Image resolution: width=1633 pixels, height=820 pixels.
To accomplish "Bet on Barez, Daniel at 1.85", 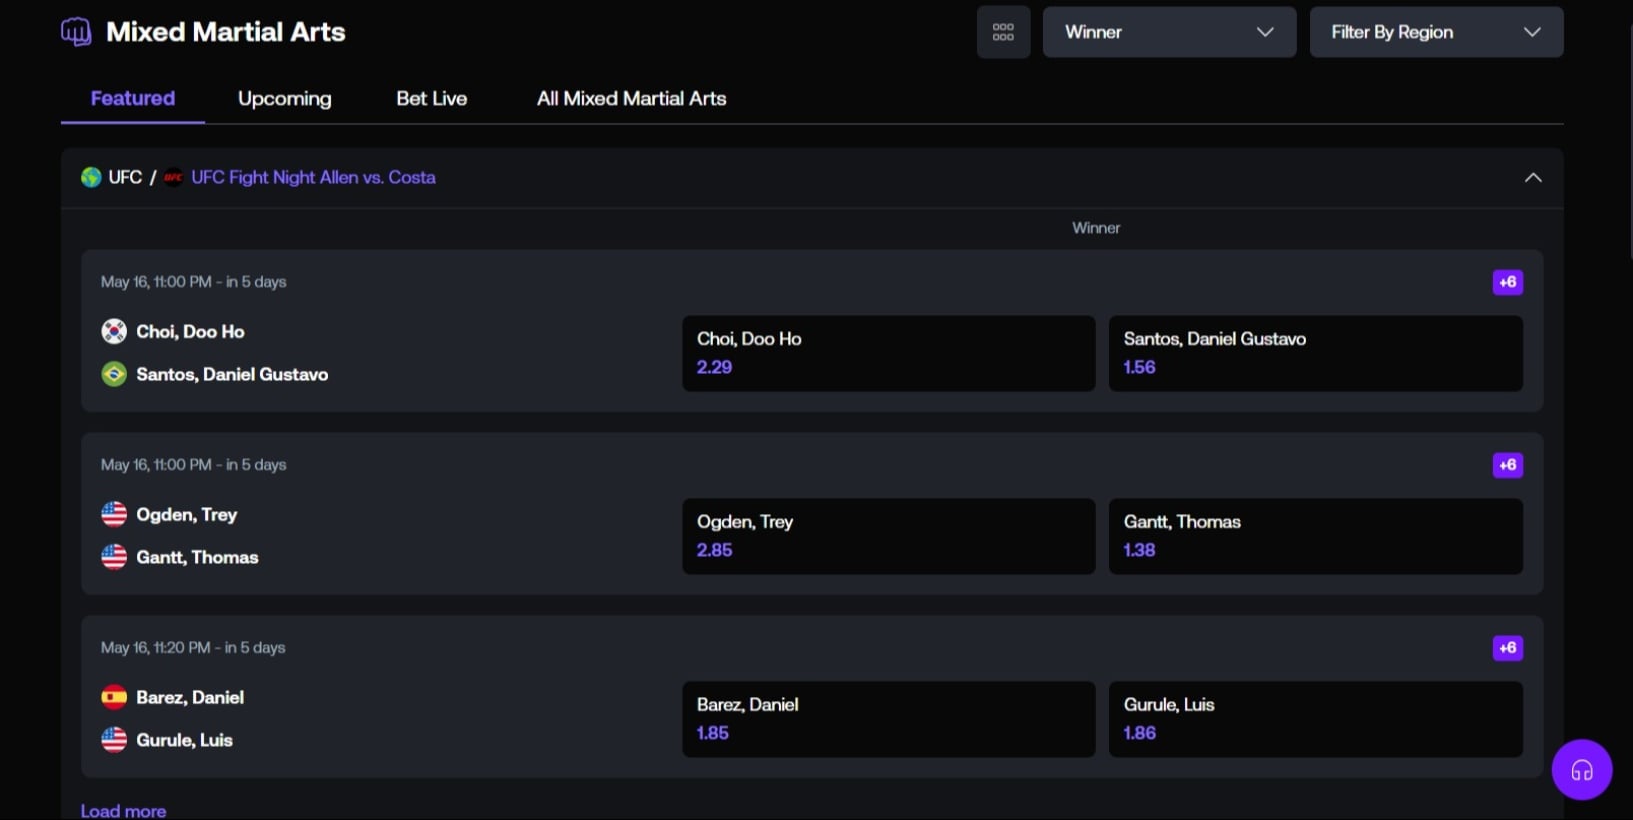I will point(889,719).
